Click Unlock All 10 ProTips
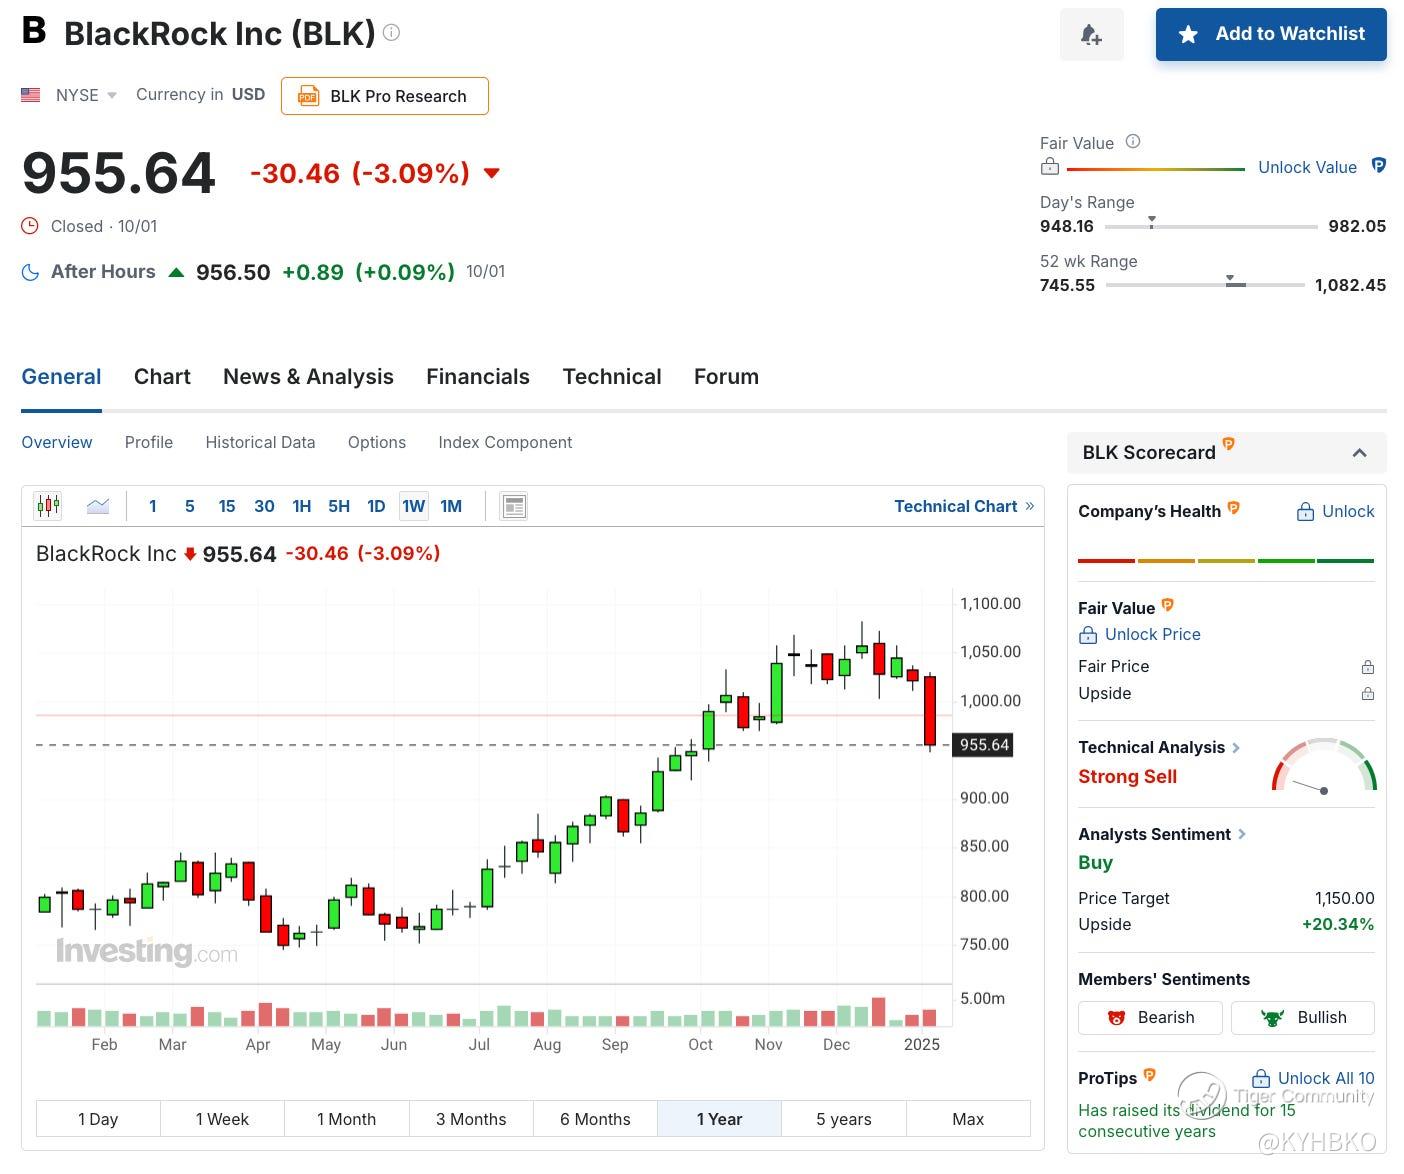The image size is (1404, 1174). (x=1313, y=1078)
